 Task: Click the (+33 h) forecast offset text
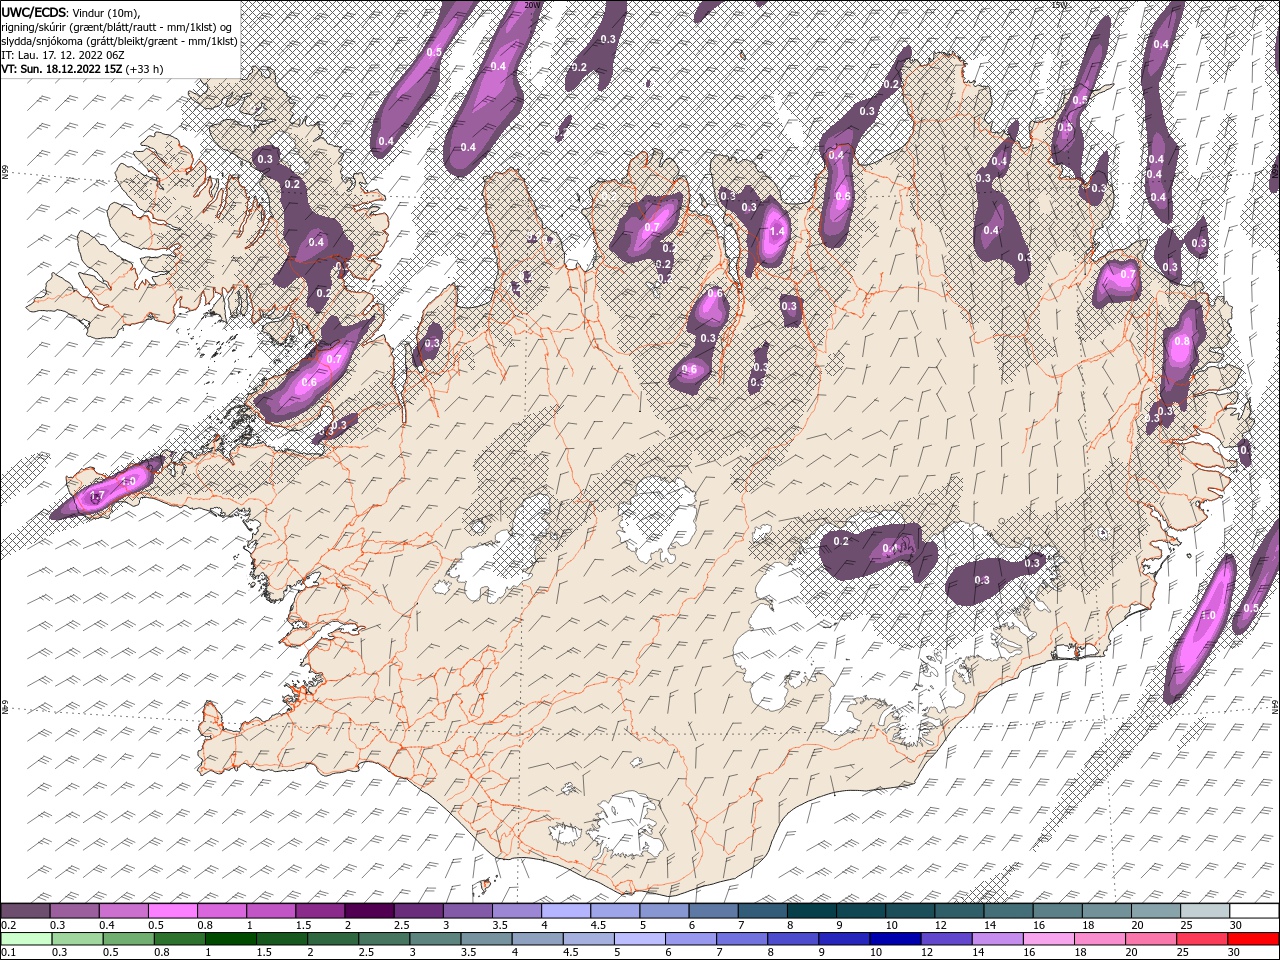[145, 69]
